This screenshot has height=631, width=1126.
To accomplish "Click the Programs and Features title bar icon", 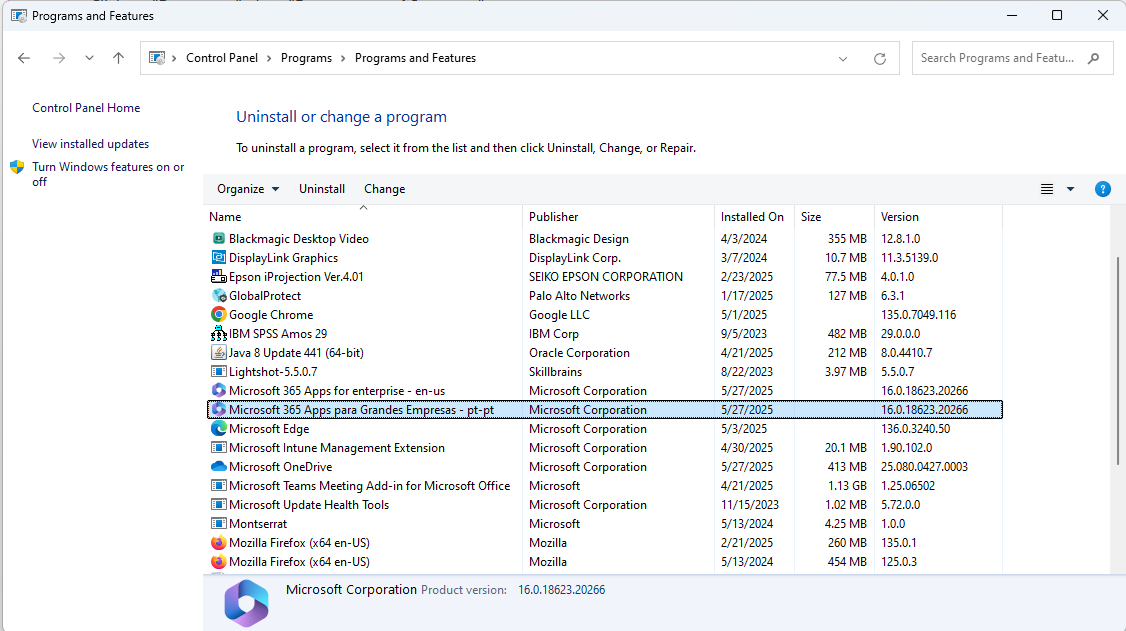I will click(x=19, y=15).
